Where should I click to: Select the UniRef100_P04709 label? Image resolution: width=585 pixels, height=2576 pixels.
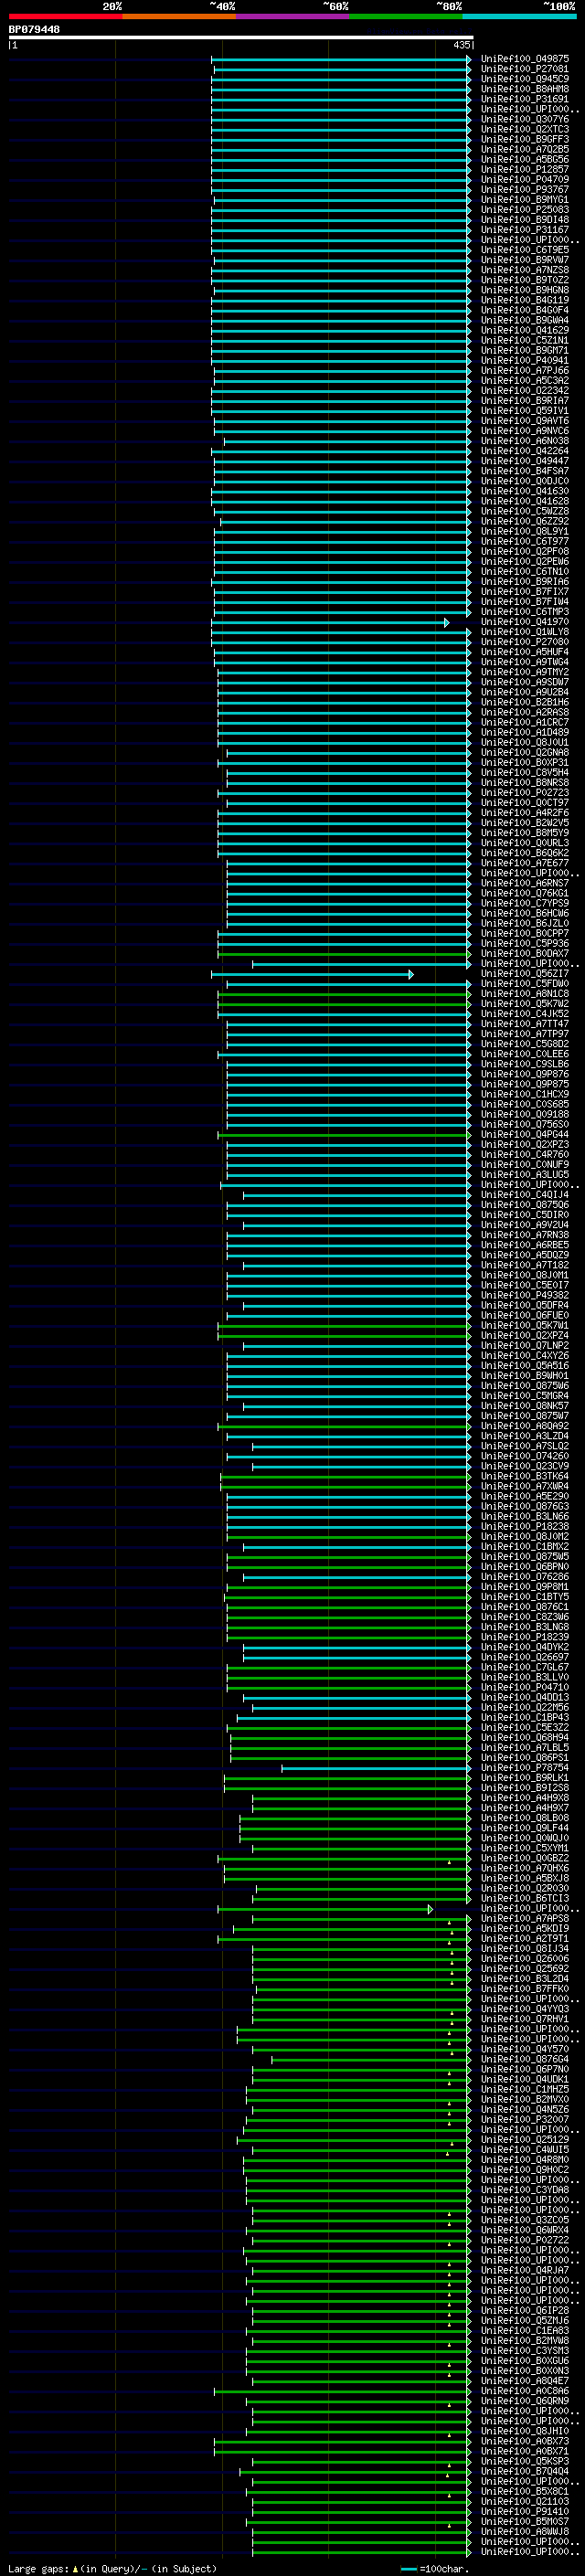point(525,179)
